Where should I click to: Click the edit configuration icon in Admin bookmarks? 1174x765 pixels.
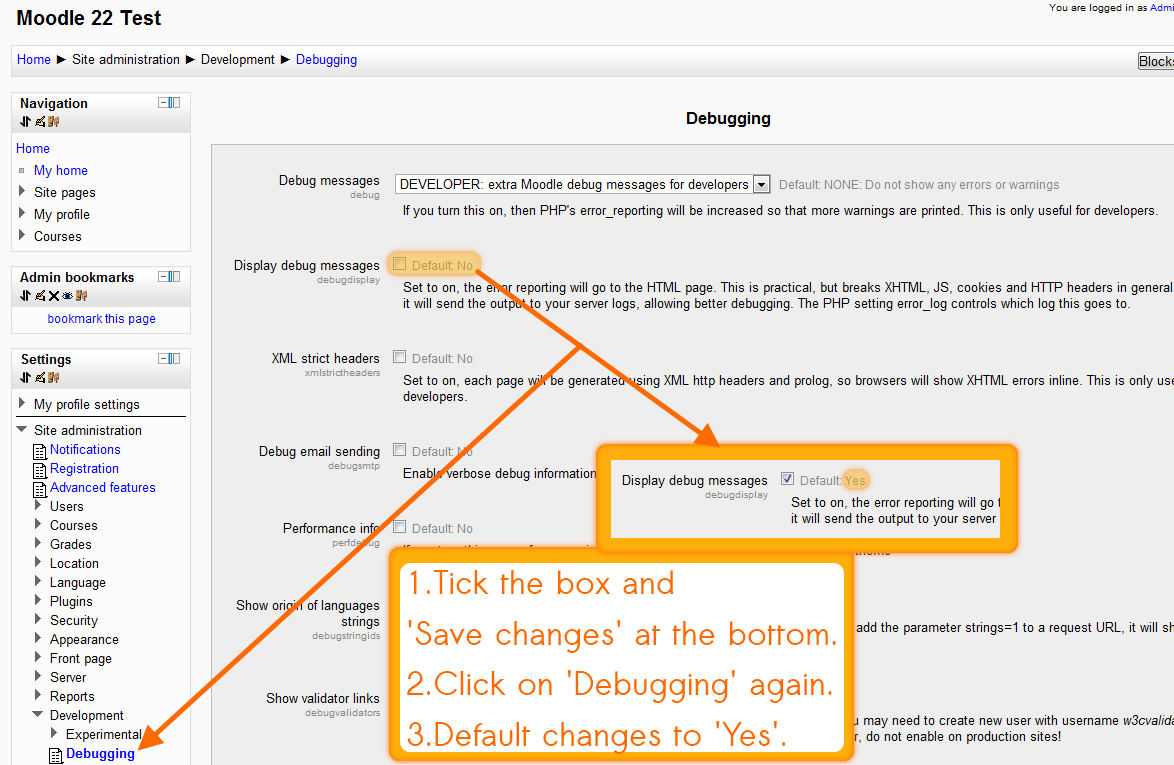click(40, 296)
